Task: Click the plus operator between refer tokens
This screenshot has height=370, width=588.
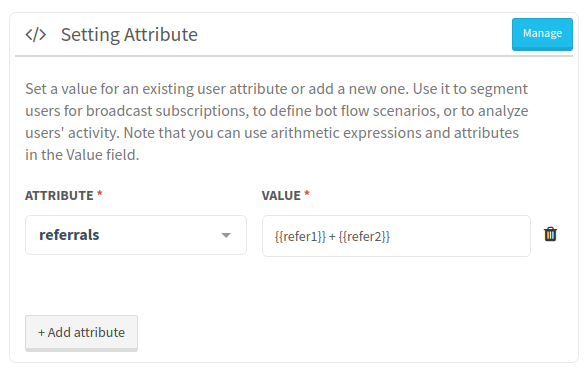Action: click(332, 237)
